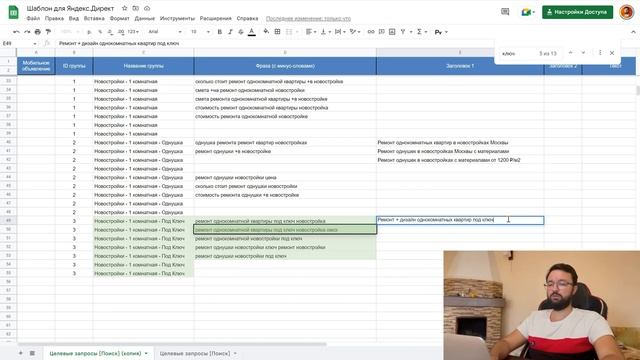The image size is (640, 360).
Task: Open the account avatar menu
Action: 626,12
